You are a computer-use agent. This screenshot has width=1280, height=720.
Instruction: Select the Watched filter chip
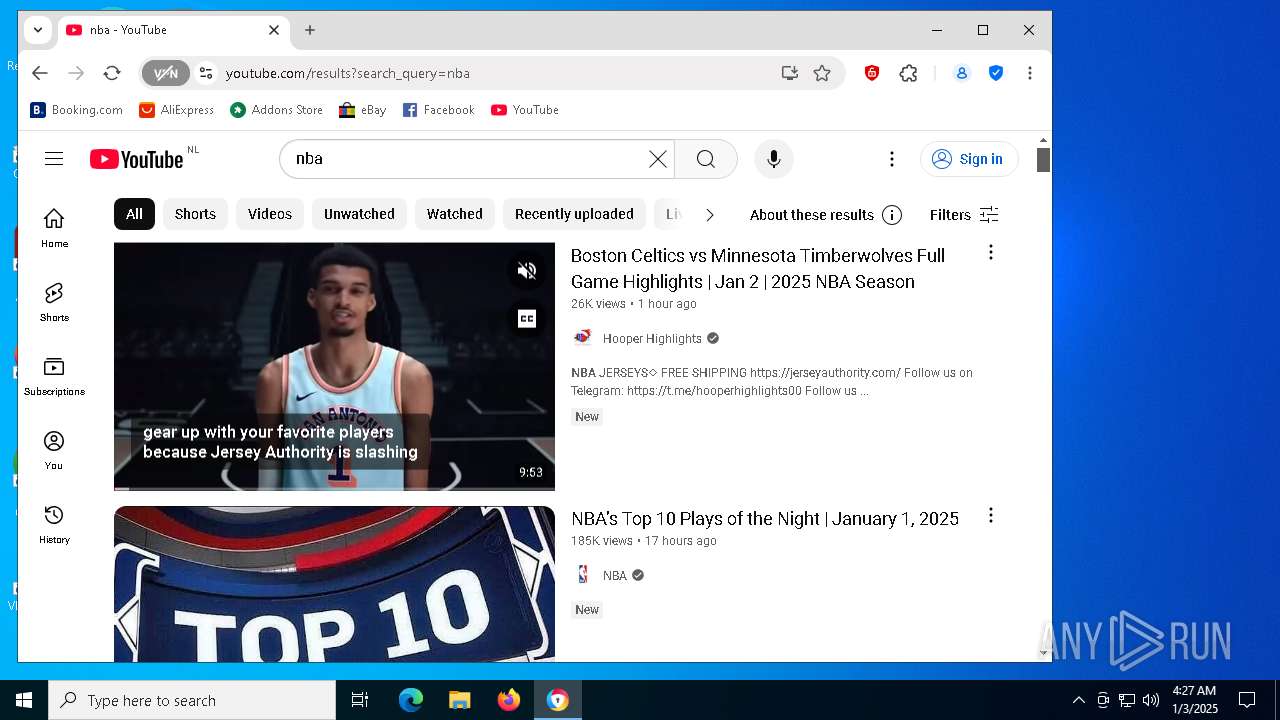(x=455, y=214)
